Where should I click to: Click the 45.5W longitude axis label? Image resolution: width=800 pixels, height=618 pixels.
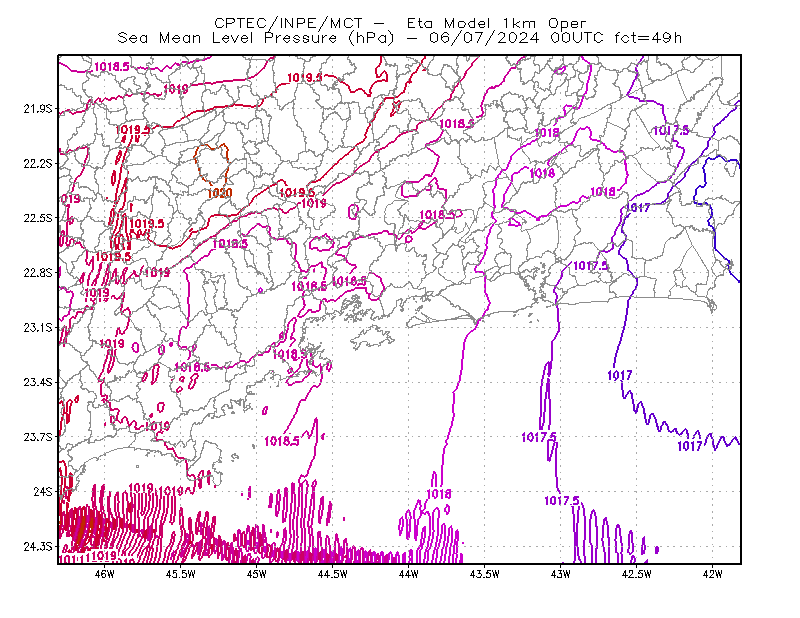tap(181, 574)
